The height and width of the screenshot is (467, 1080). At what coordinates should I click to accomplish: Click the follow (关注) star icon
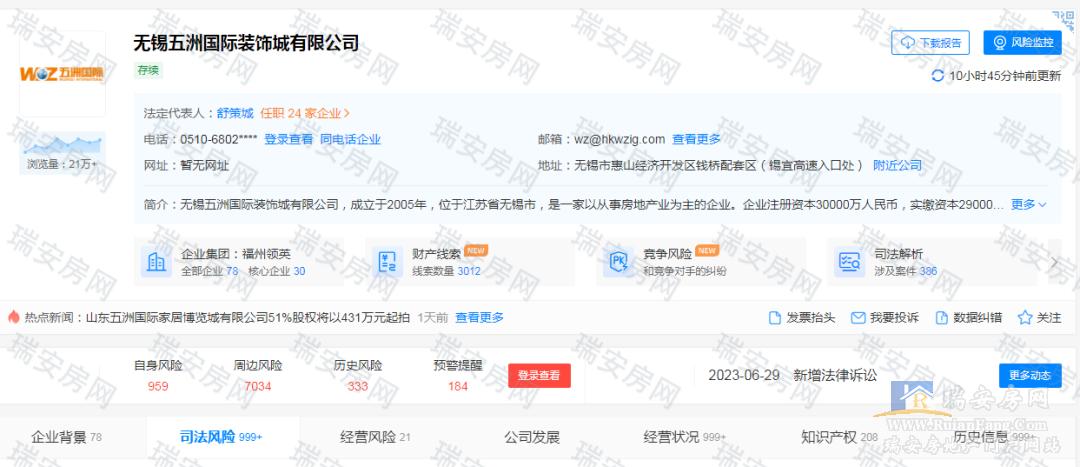[x=1024, y=318]
